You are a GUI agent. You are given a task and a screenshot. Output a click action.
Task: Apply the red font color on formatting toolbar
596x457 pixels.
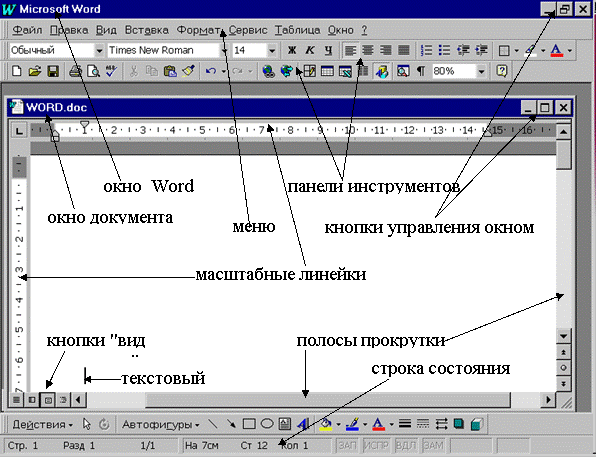[x=557, y=50]
